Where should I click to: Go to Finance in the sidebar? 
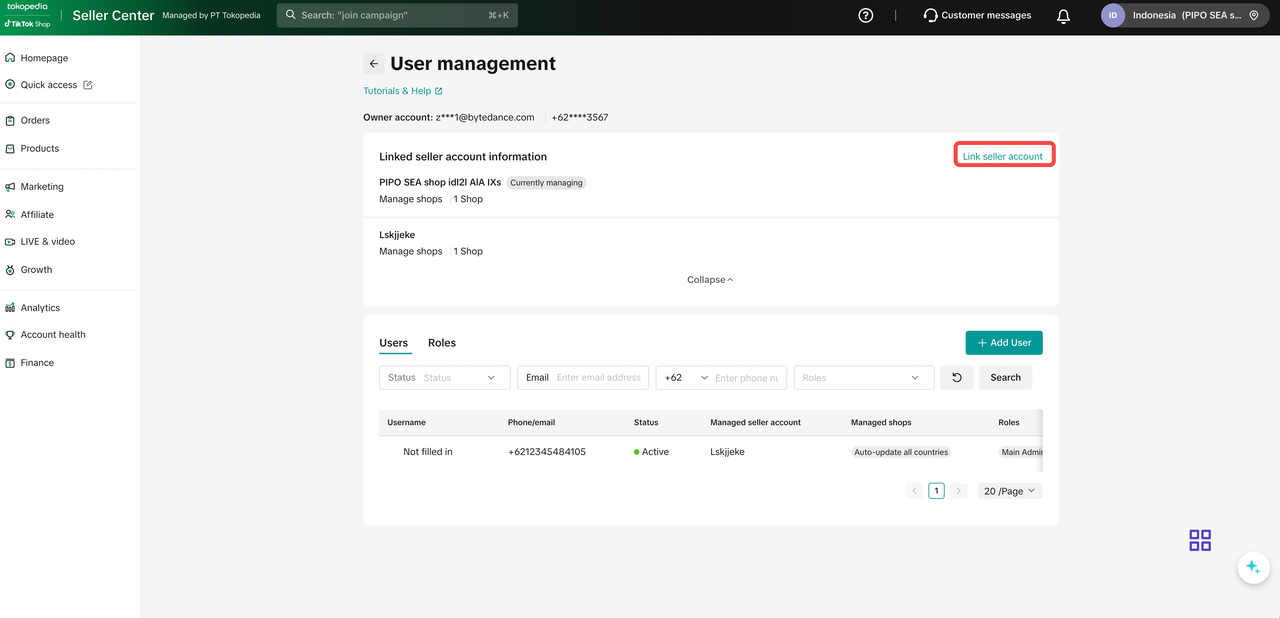click(37, 363)
